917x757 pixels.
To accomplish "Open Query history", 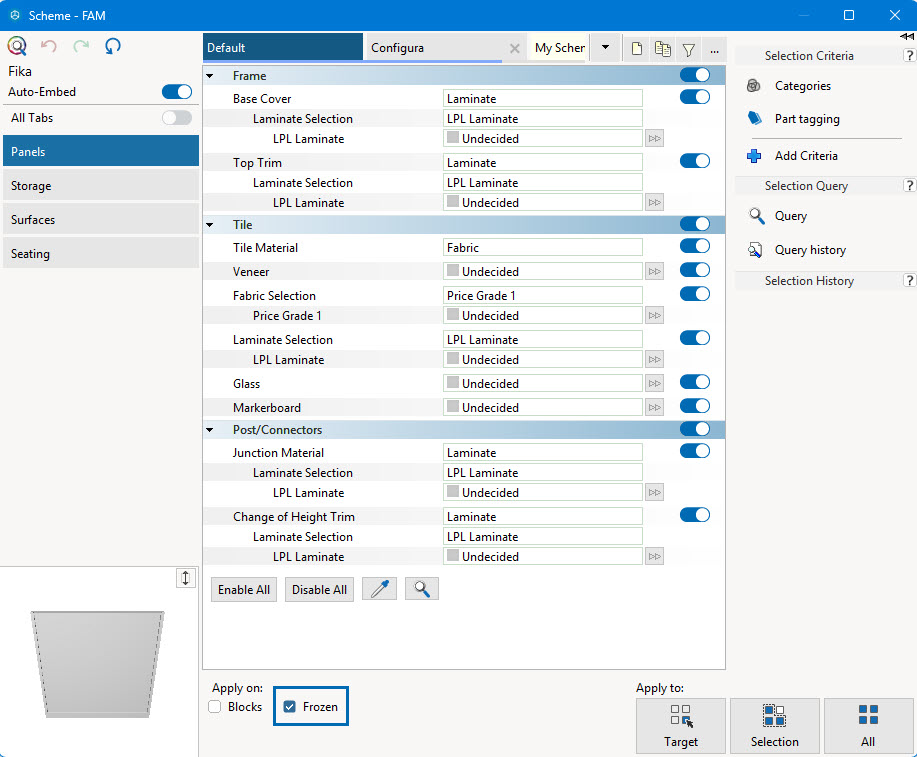I will tap(809, 250).
